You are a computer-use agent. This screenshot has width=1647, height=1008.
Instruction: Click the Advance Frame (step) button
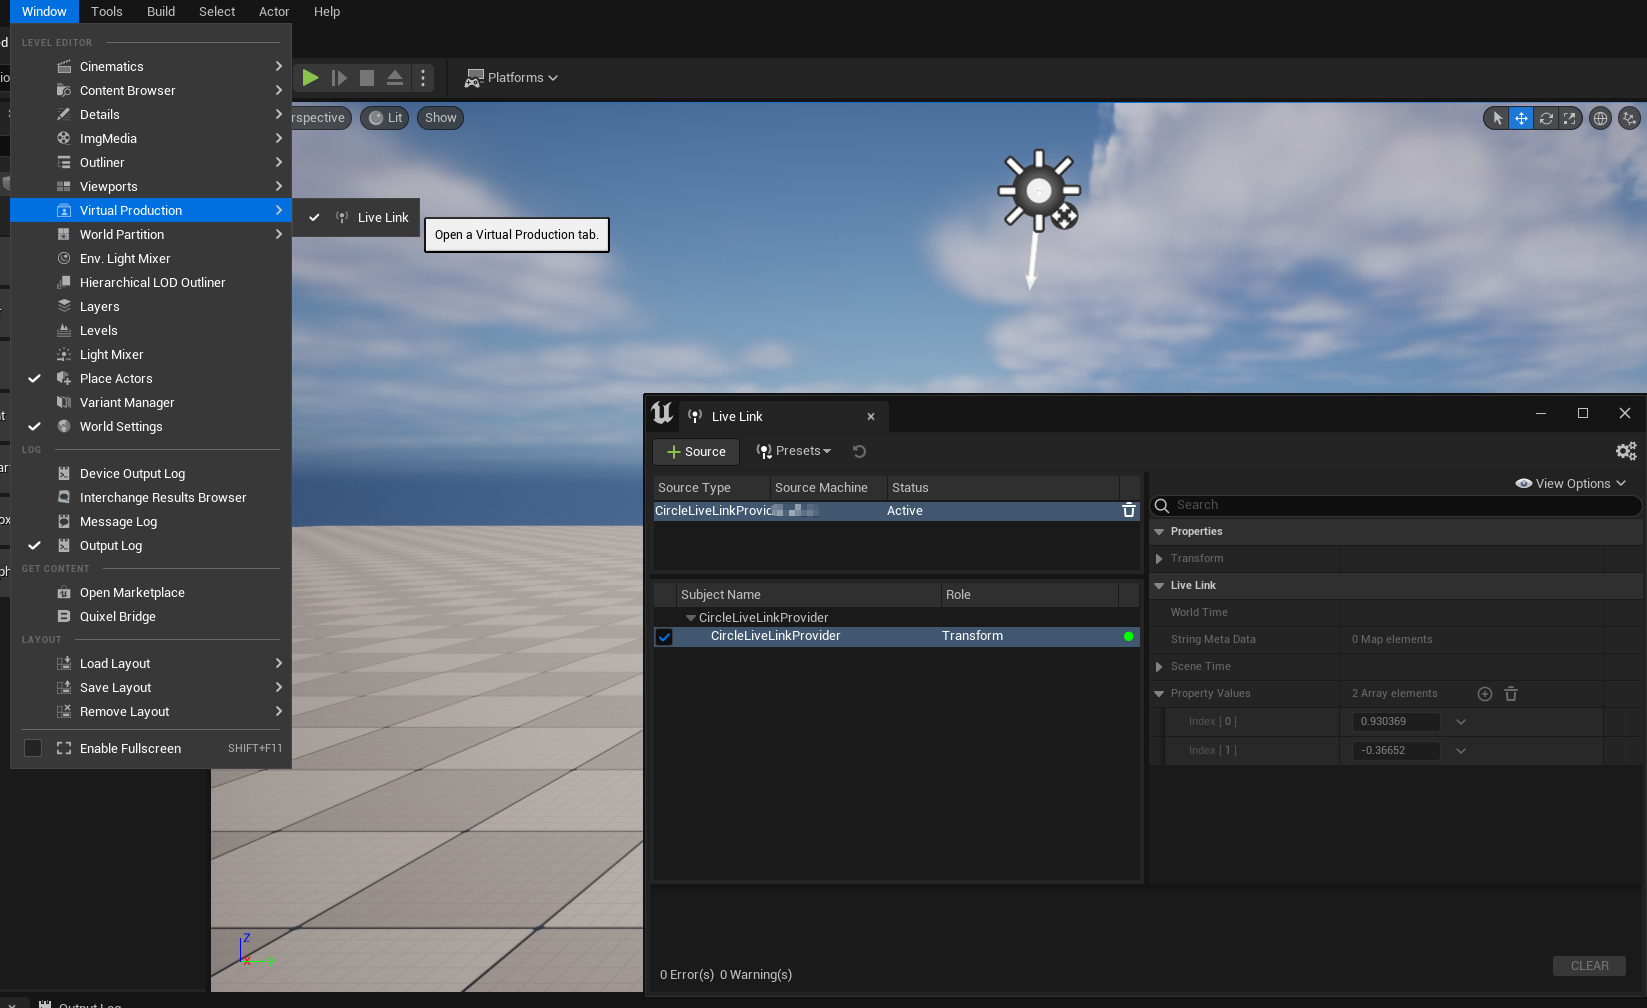pos(339,77)
